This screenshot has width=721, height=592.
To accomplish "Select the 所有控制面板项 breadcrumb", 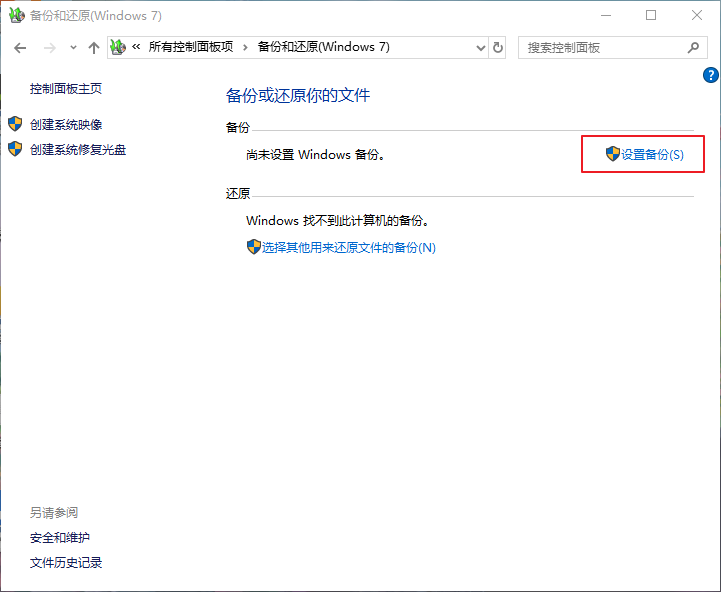I will click(190, 47).
